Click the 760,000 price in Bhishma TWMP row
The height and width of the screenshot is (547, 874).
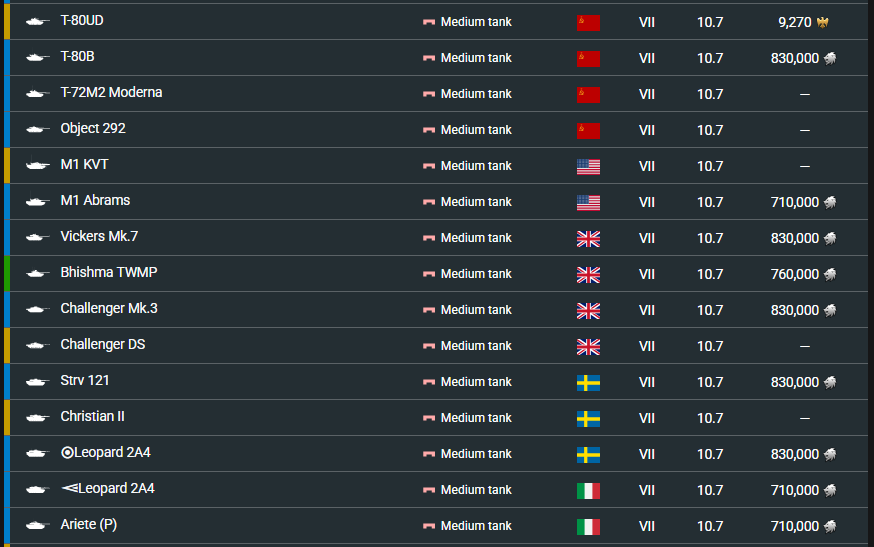coord(795,274)
